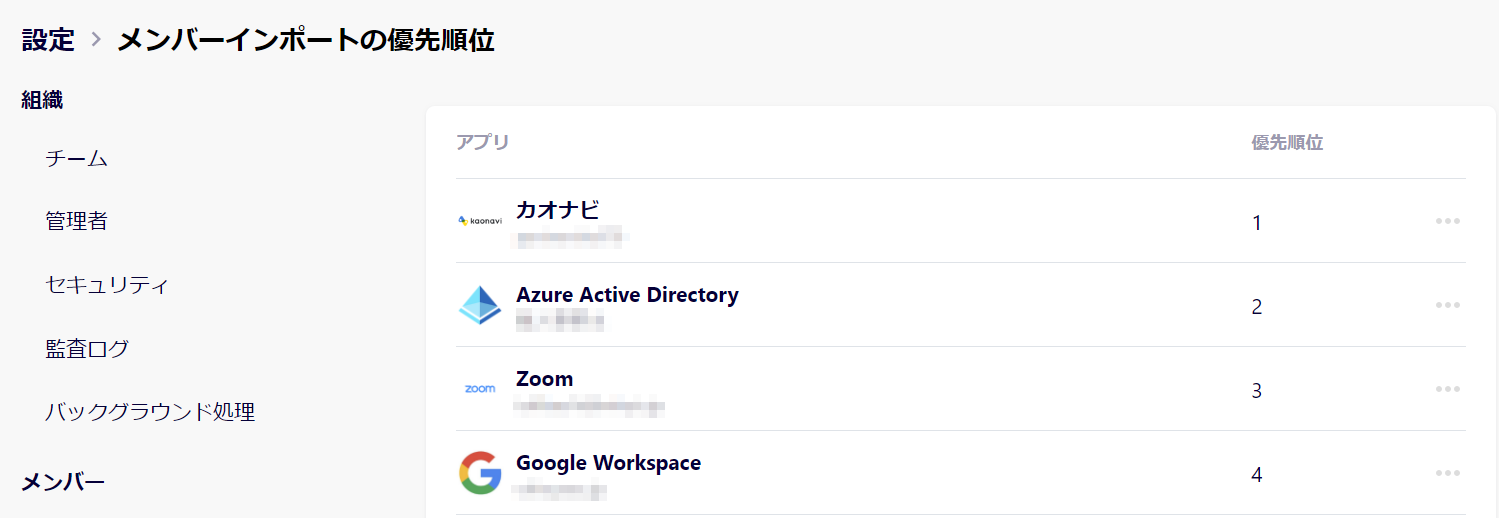Open 管理者 settings in sidebar

[77, 222]
